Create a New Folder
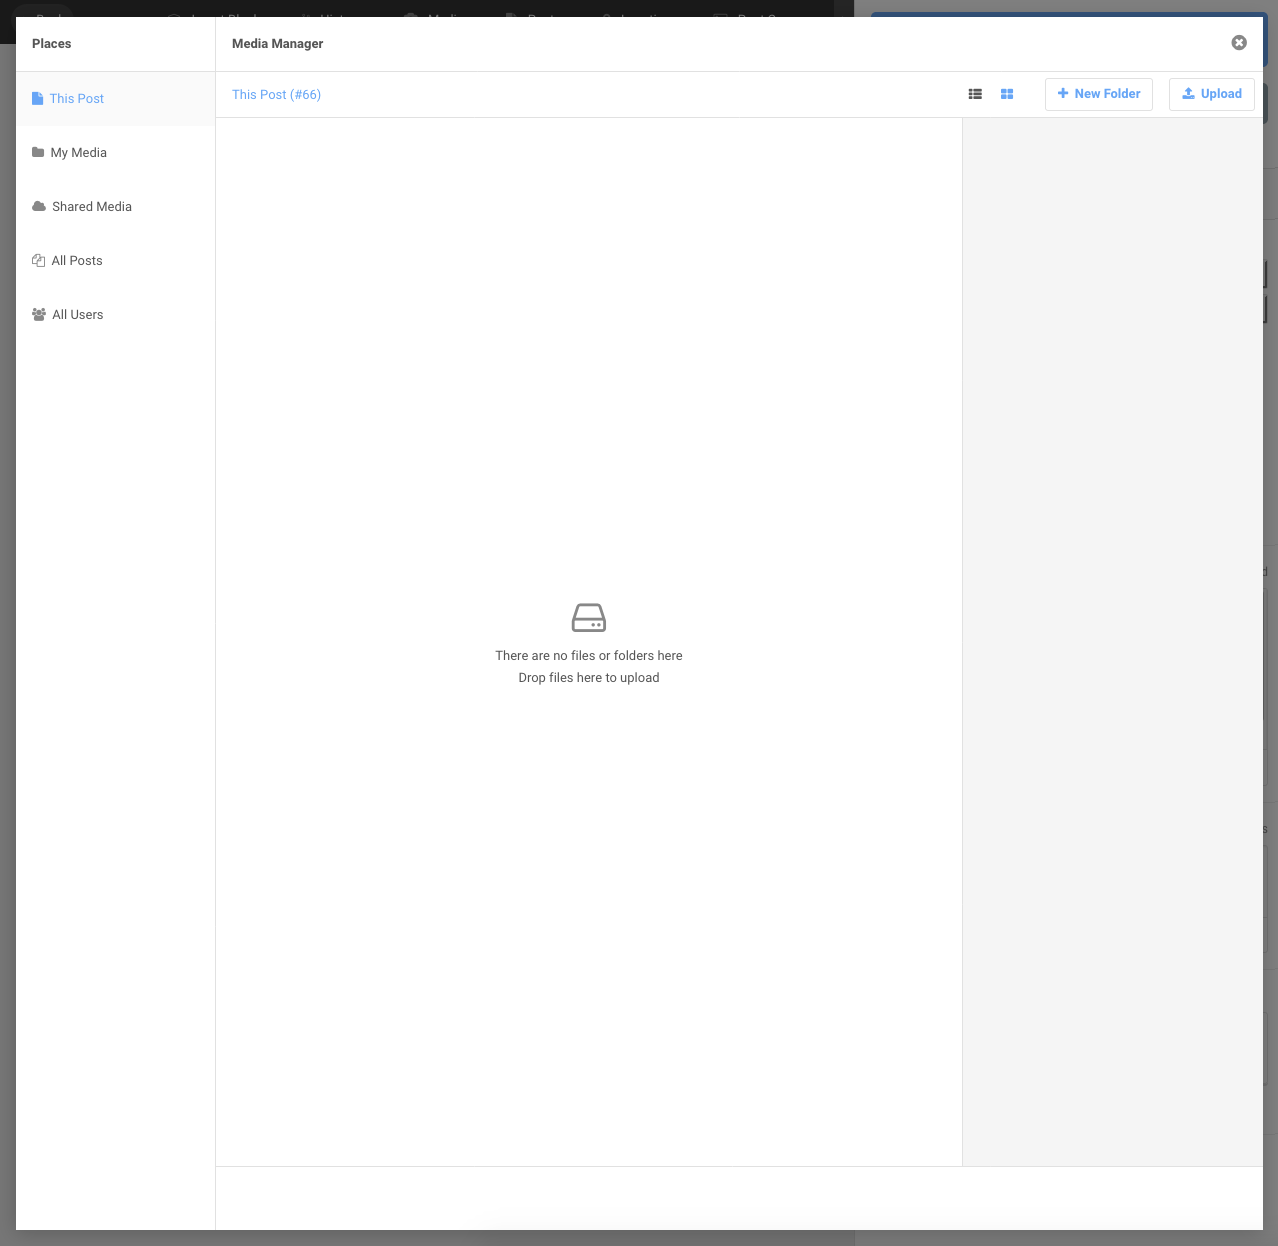1278x1246 pixels. coord(1099,94)
